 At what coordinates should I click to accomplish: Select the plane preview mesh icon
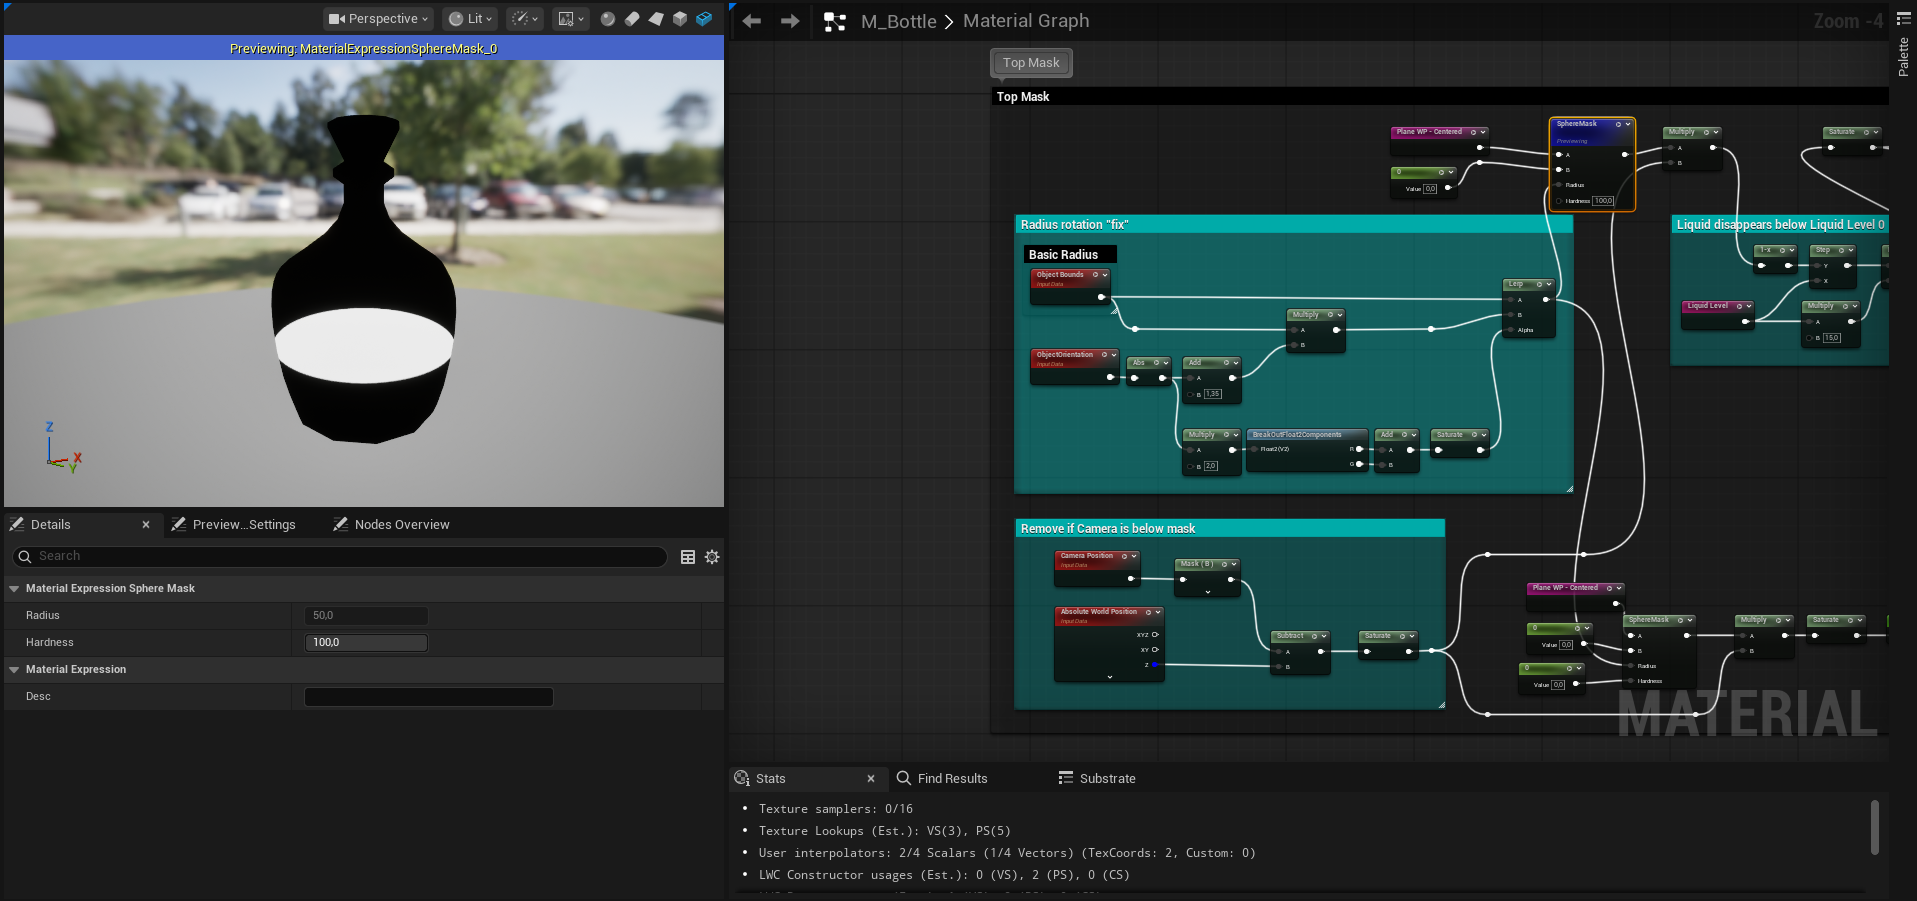point(655,19)
